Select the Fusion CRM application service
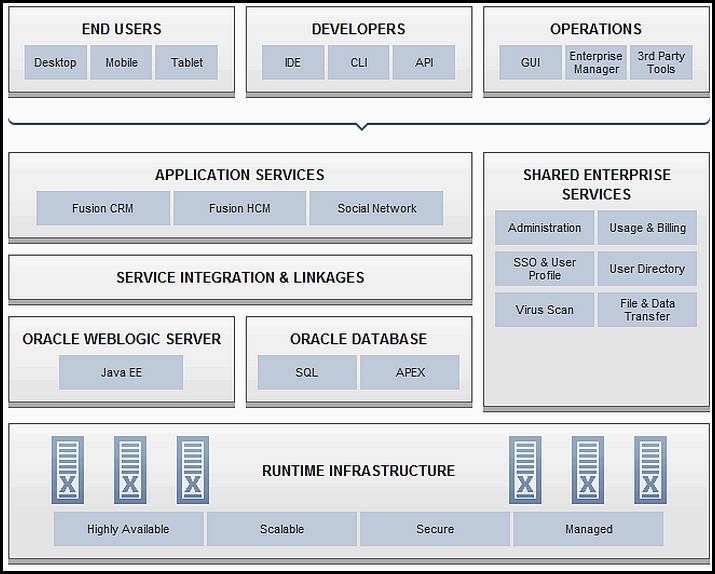Screen dimensions: 715x574 (103, 208)
